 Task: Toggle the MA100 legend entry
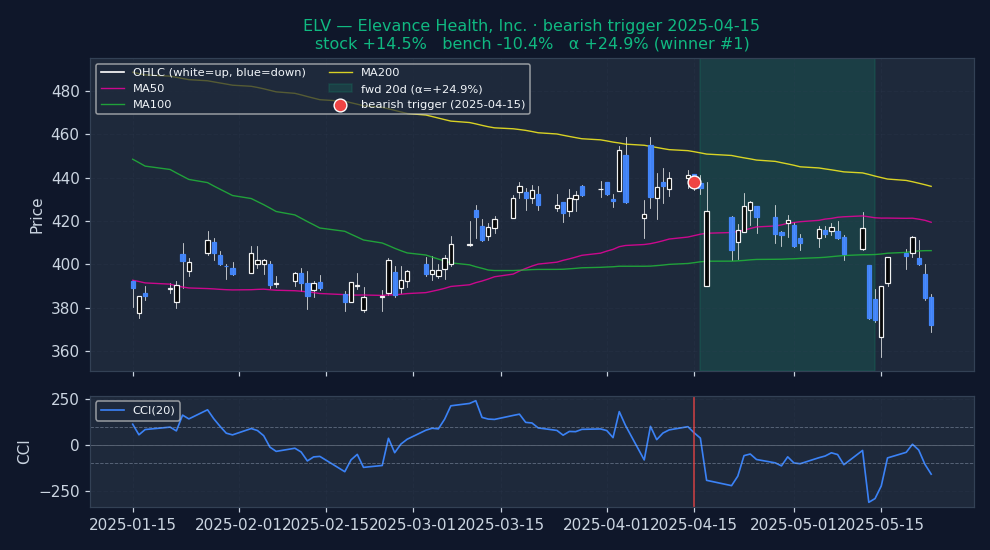coord(152,105)
